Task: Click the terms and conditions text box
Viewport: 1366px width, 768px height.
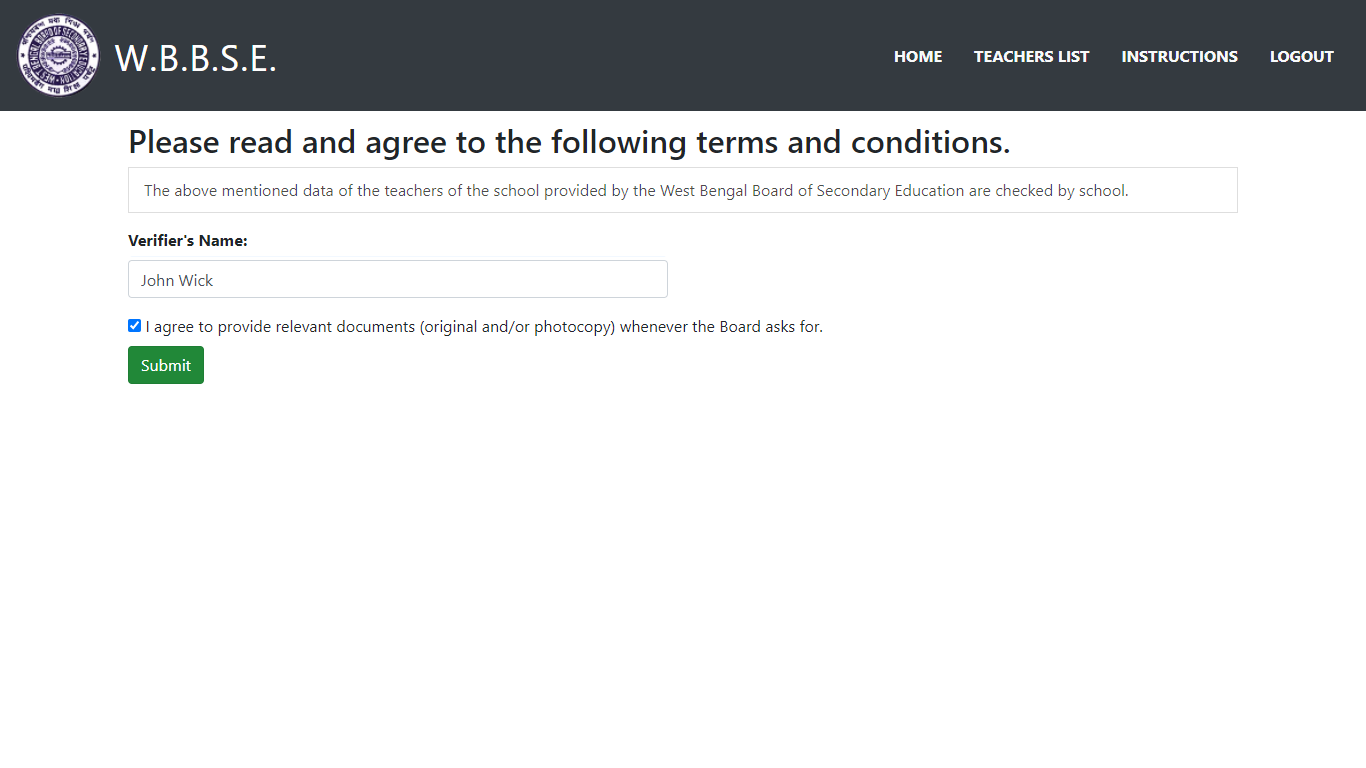Action: (682, 190)
